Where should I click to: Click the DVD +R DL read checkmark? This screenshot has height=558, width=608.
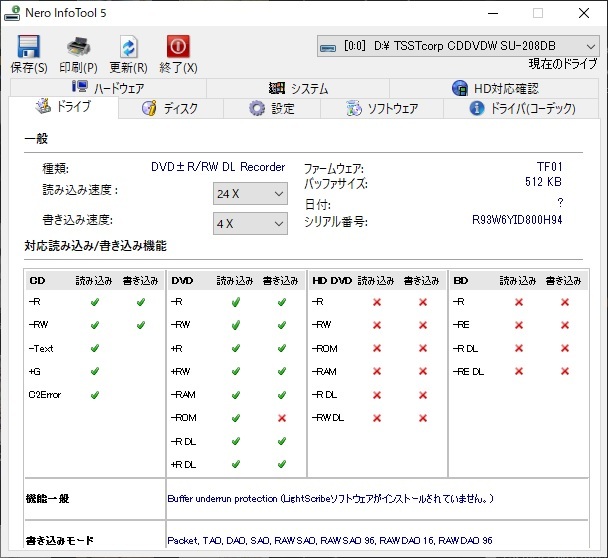[x=236, y=464]
